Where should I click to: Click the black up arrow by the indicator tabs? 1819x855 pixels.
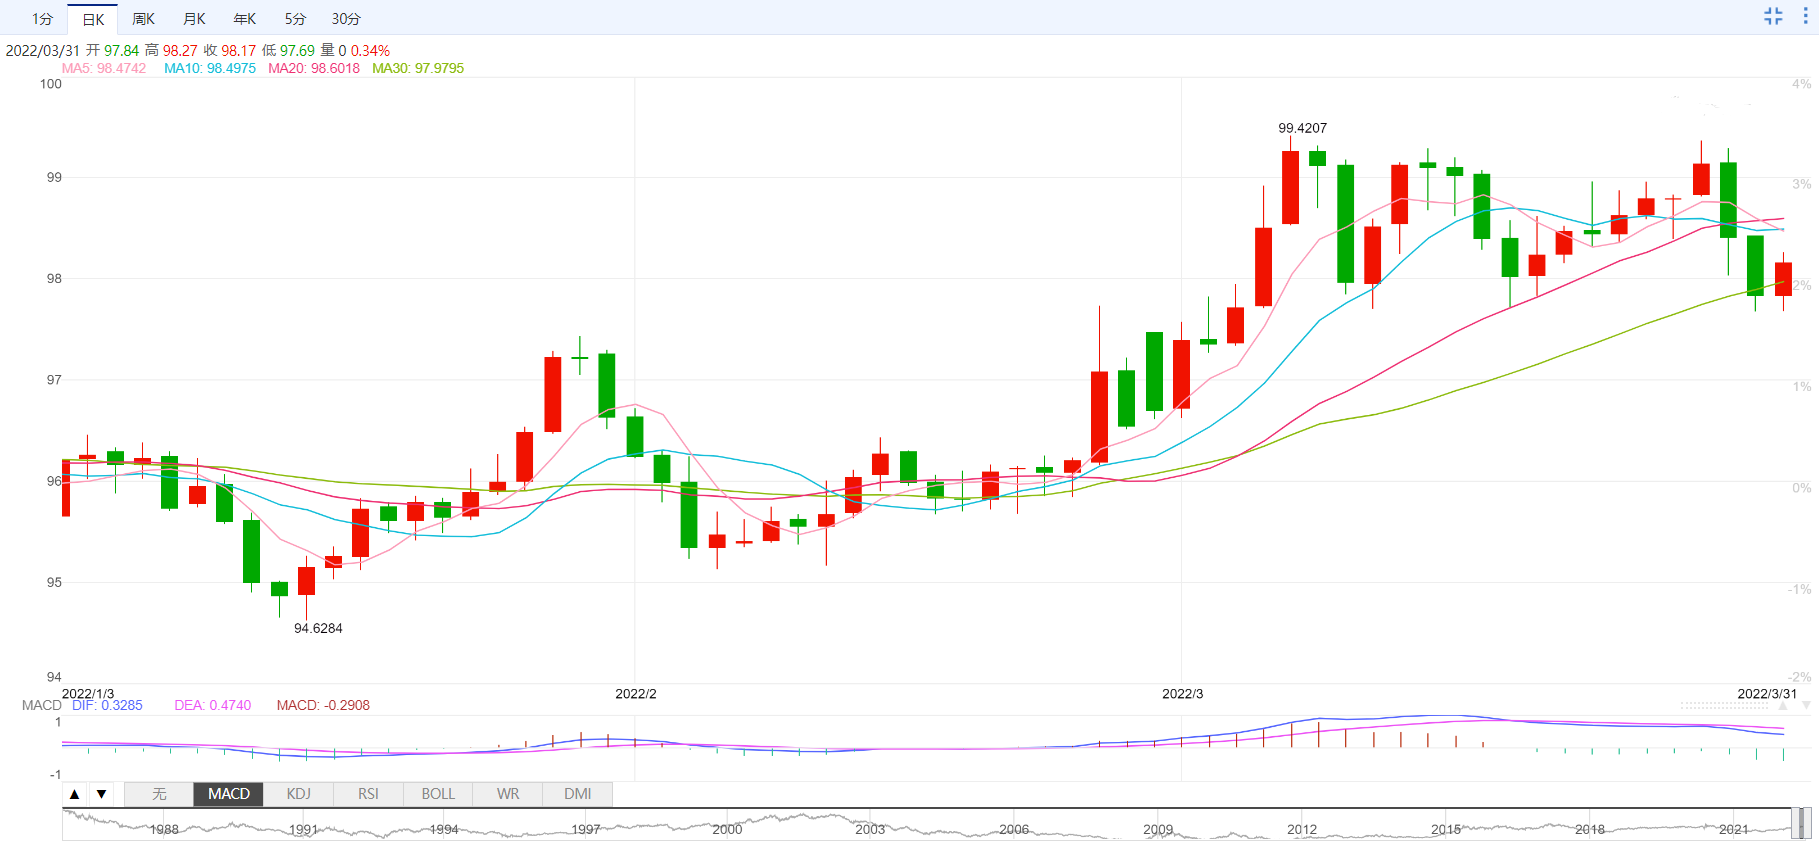tap(75, 794)
